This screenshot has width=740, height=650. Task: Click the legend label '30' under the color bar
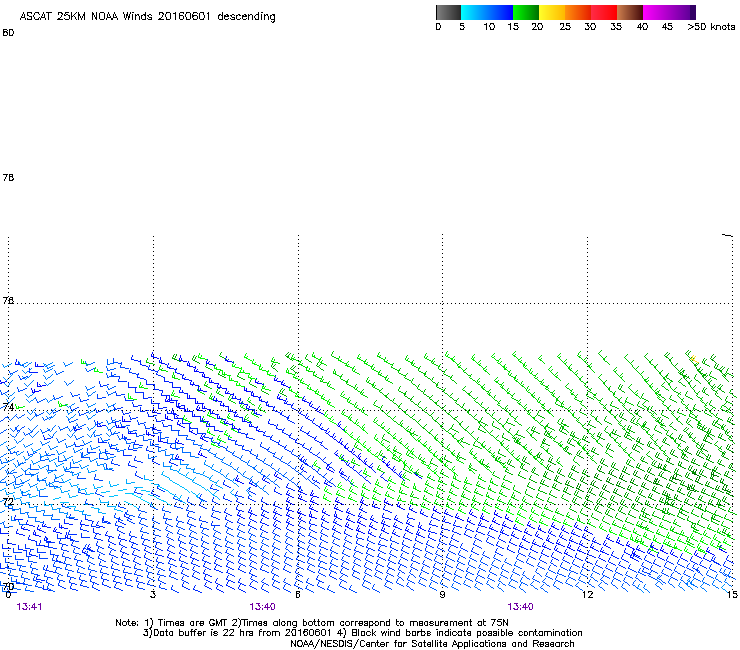[x=590, y=27]
